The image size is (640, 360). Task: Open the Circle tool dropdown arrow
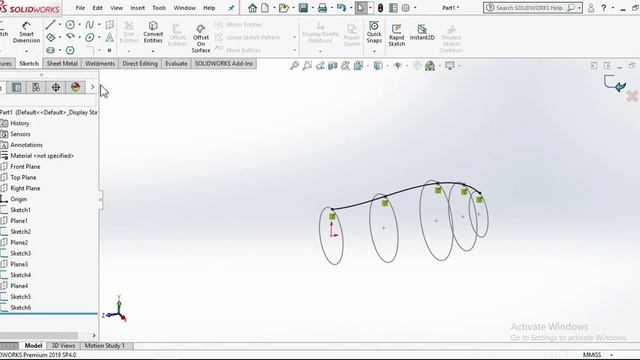(79, 24)
